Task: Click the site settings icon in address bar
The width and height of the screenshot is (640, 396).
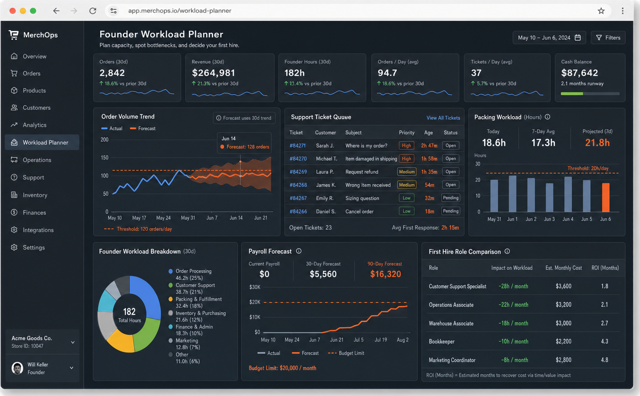Action: [x=113, y=11]
